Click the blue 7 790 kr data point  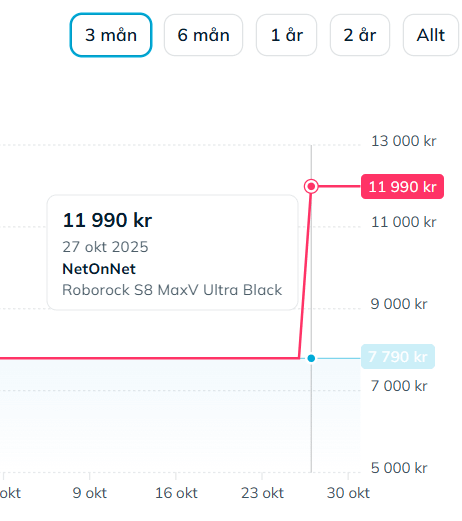[x=311, y=358]
